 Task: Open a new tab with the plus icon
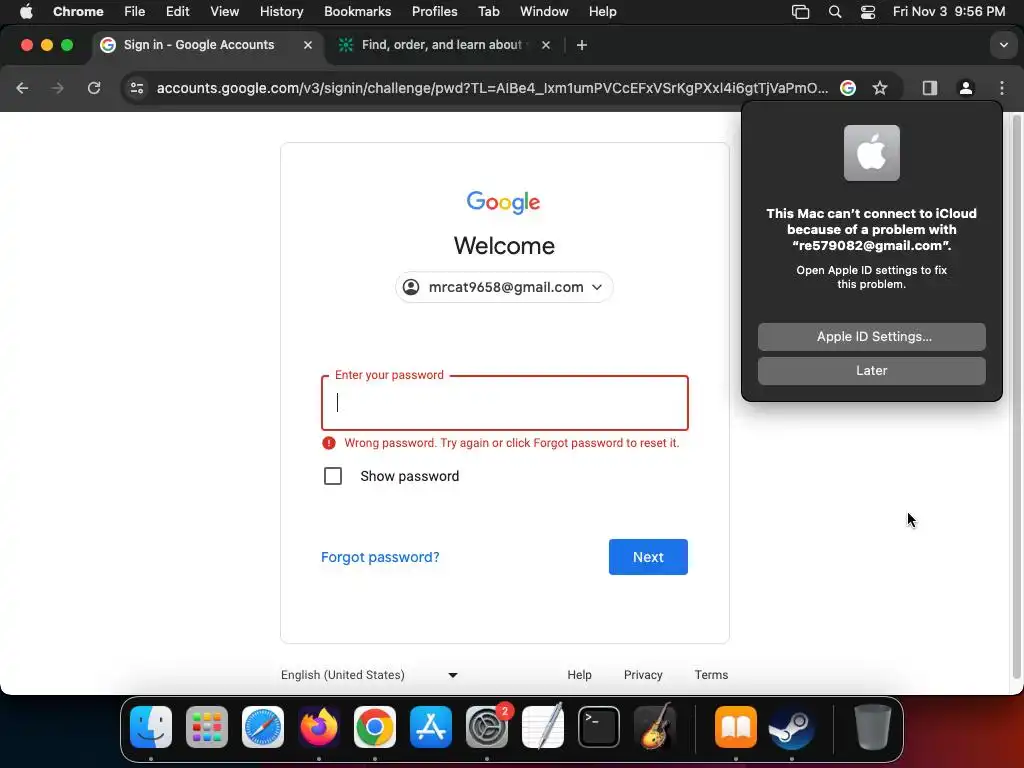click(581, 45)
